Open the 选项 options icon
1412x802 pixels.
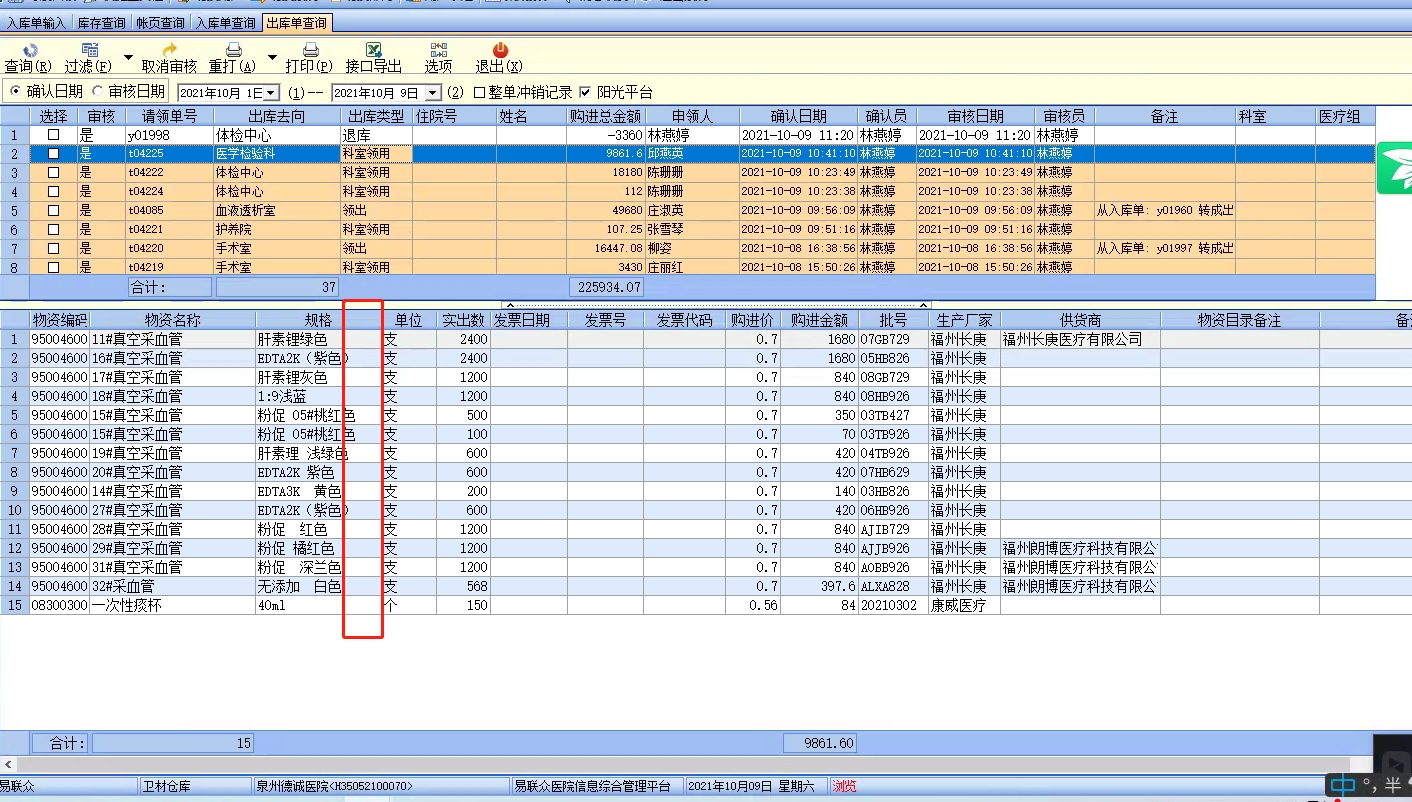click(x=438, y=50)
